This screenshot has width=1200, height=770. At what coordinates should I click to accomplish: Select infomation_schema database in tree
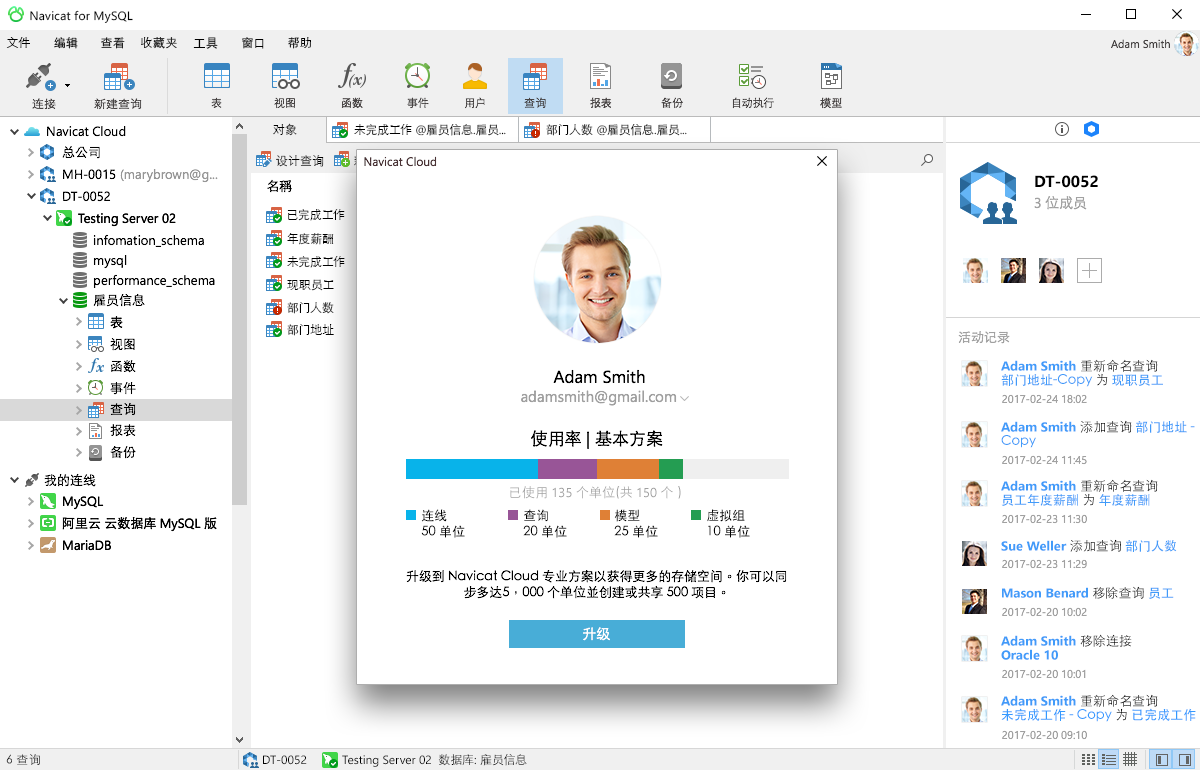pyautogui.click(x=139, y=240)
